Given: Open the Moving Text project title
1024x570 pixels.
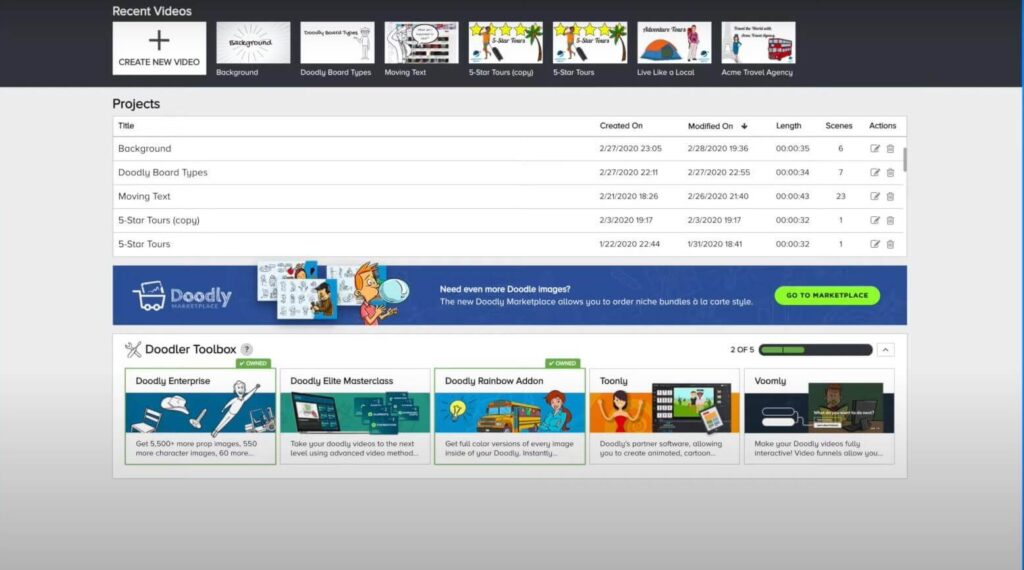Looking at the screenshot, I should click(144, 196).
